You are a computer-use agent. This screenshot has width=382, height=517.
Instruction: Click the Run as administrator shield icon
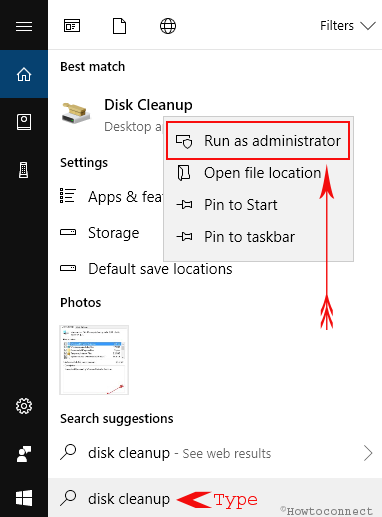point(184,141)
